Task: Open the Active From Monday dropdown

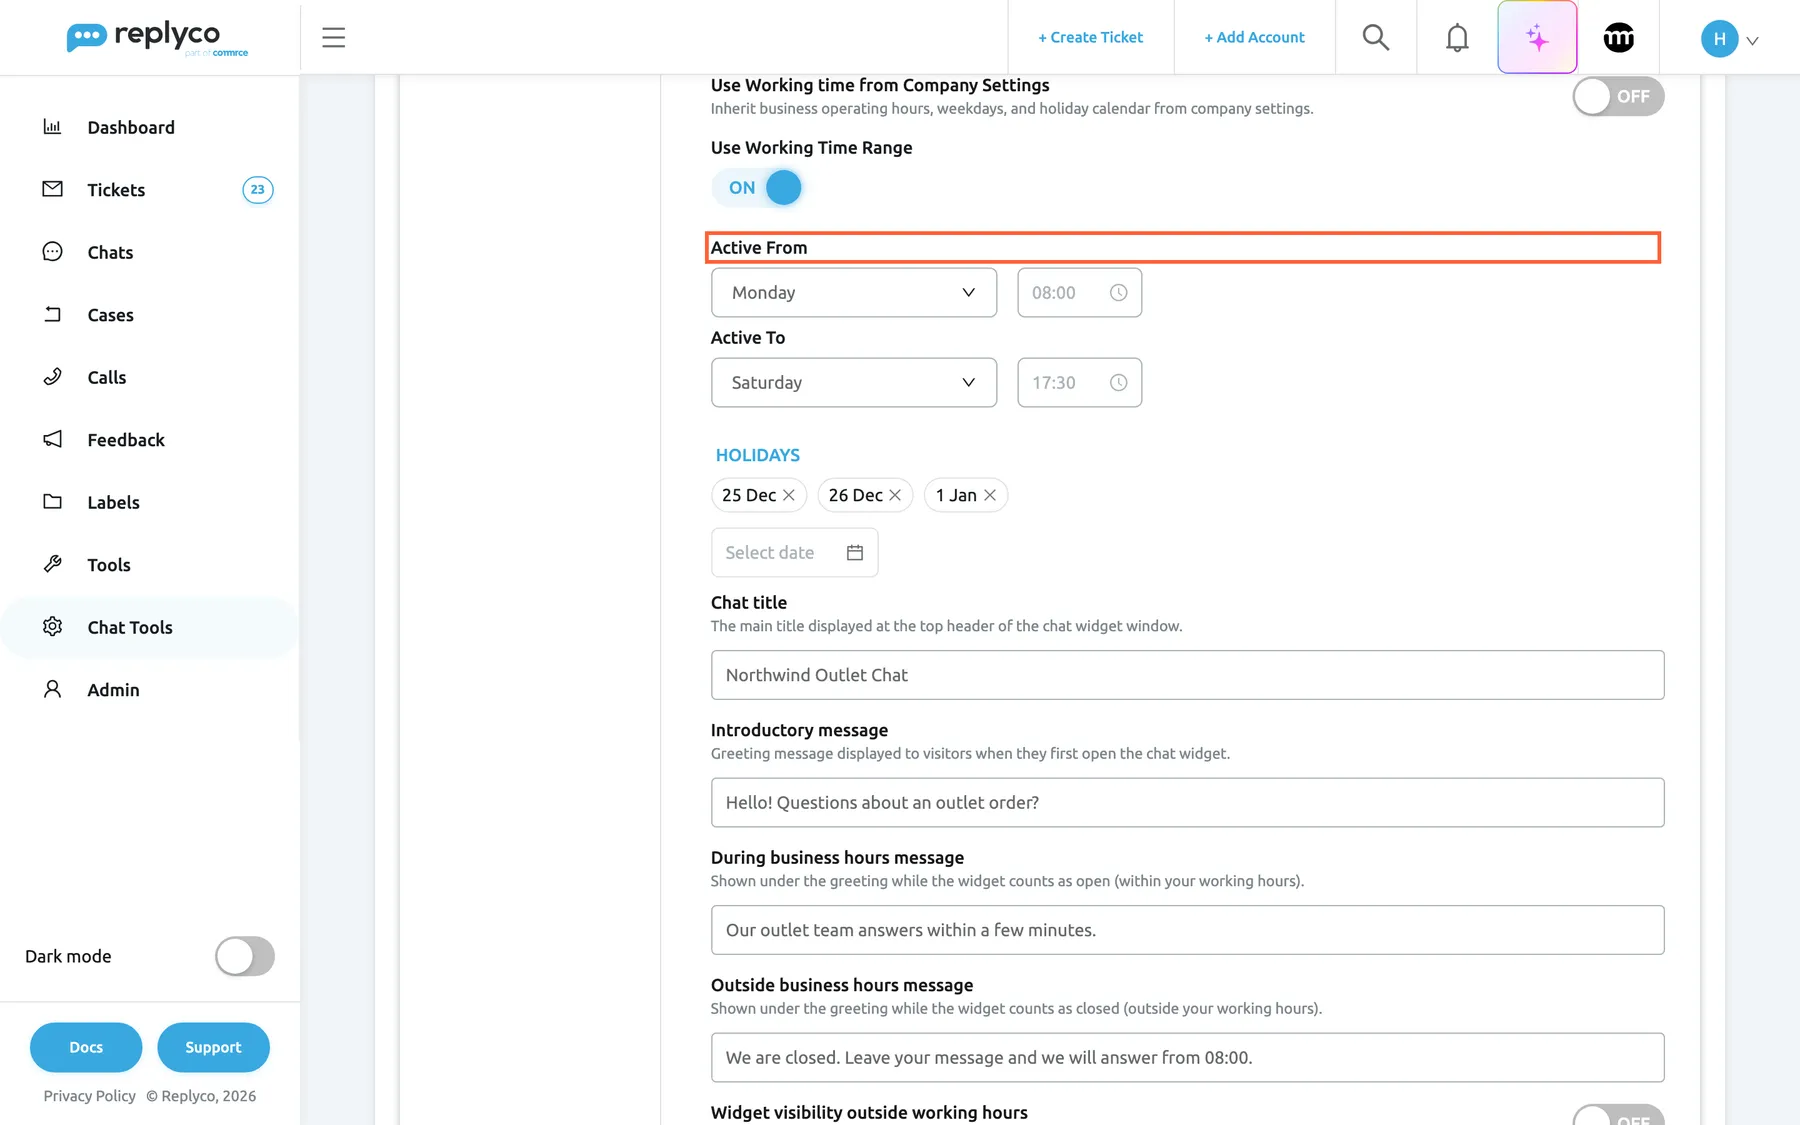Action: click(x=853, y=292)
